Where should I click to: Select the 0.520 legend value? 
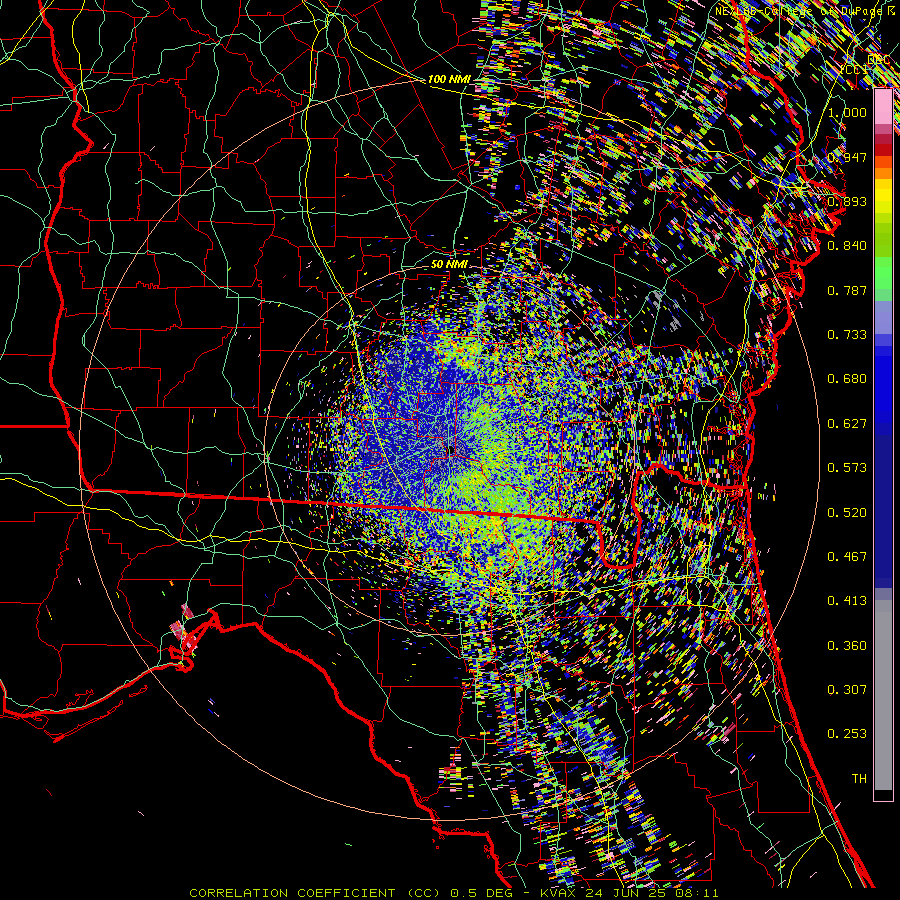[x=847, y=513]
